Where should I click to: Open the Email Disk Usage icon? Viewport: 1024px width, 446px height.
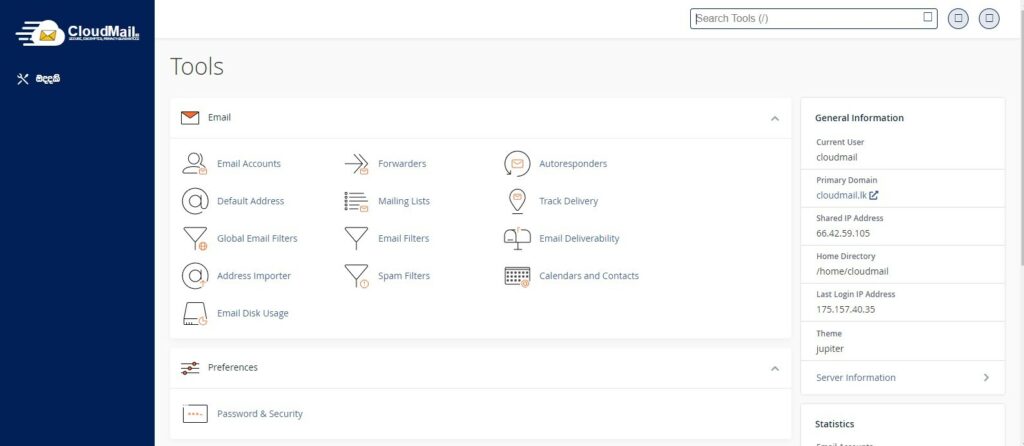coord(195,313)
